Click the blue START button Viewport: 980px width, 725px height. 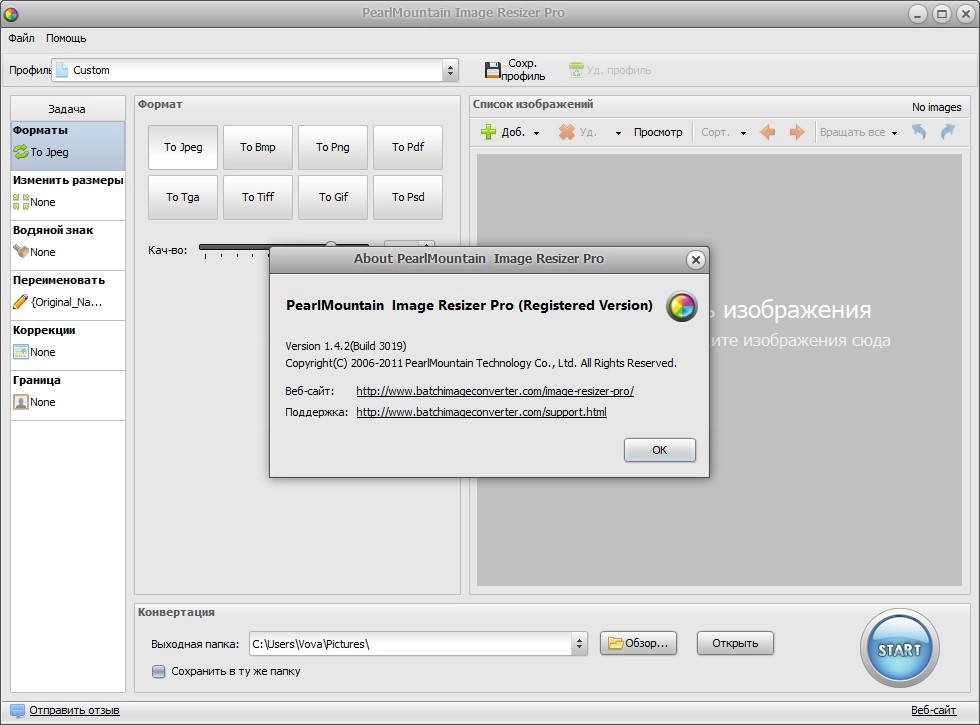[899, 649]
